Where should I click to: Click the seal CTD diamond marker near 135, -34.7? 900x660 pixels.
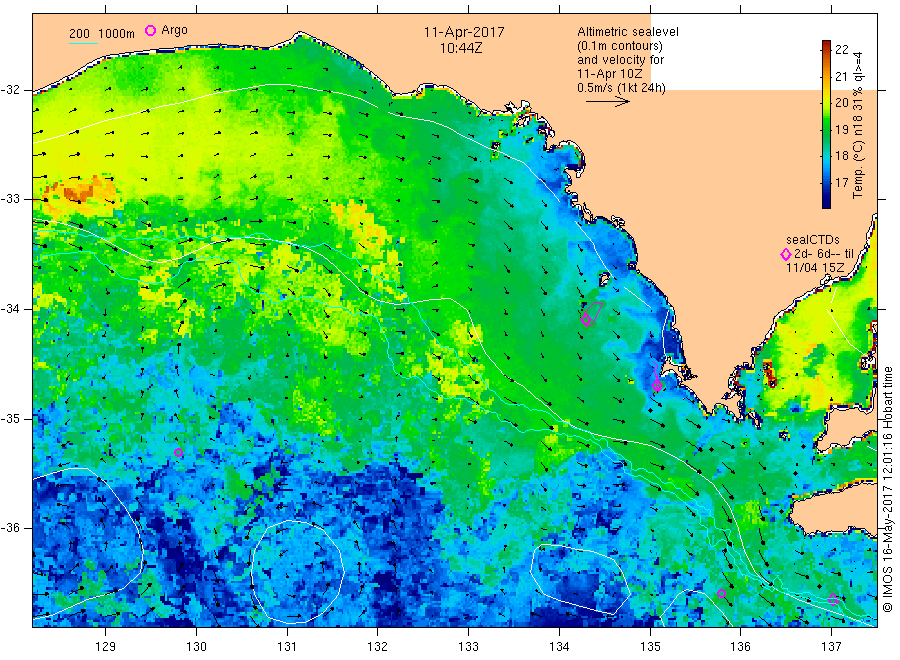[657, 386]
